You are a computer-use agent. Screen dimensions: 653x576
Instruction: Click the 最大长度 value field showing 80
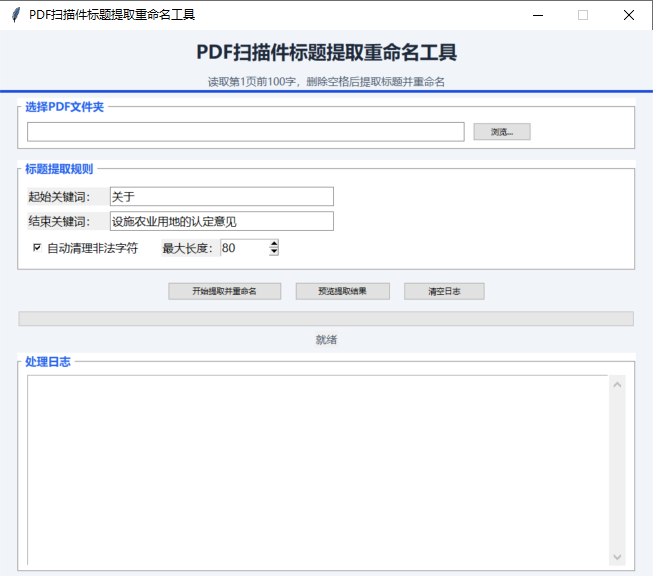[245, 248]
